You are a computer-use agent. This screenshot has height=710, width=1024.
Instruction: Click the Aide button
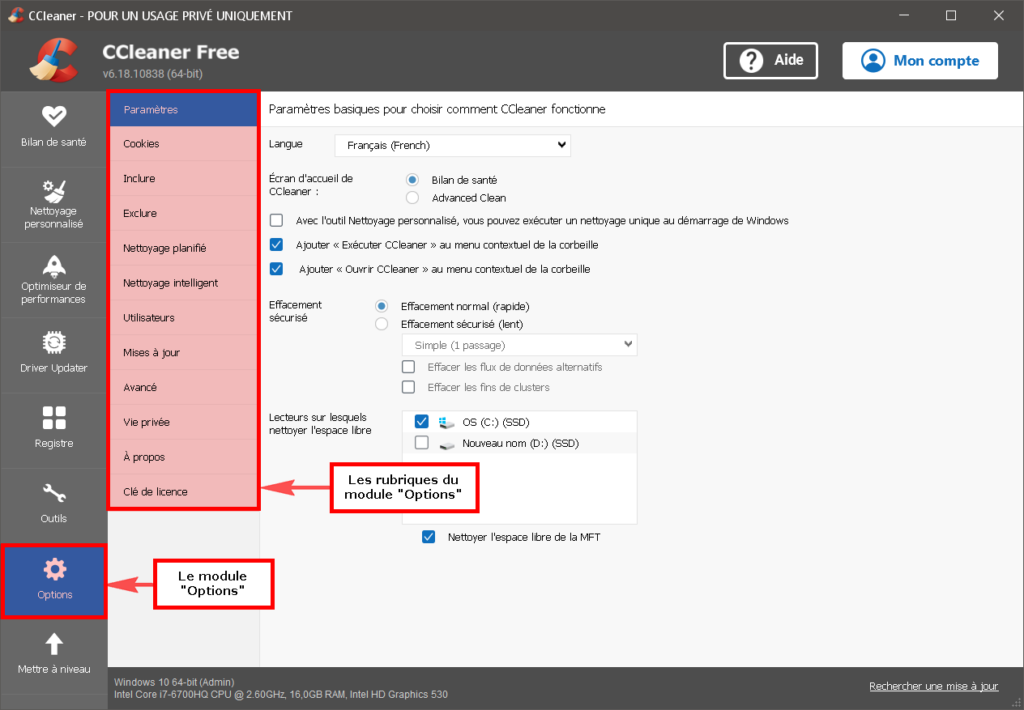coord(771,61)
